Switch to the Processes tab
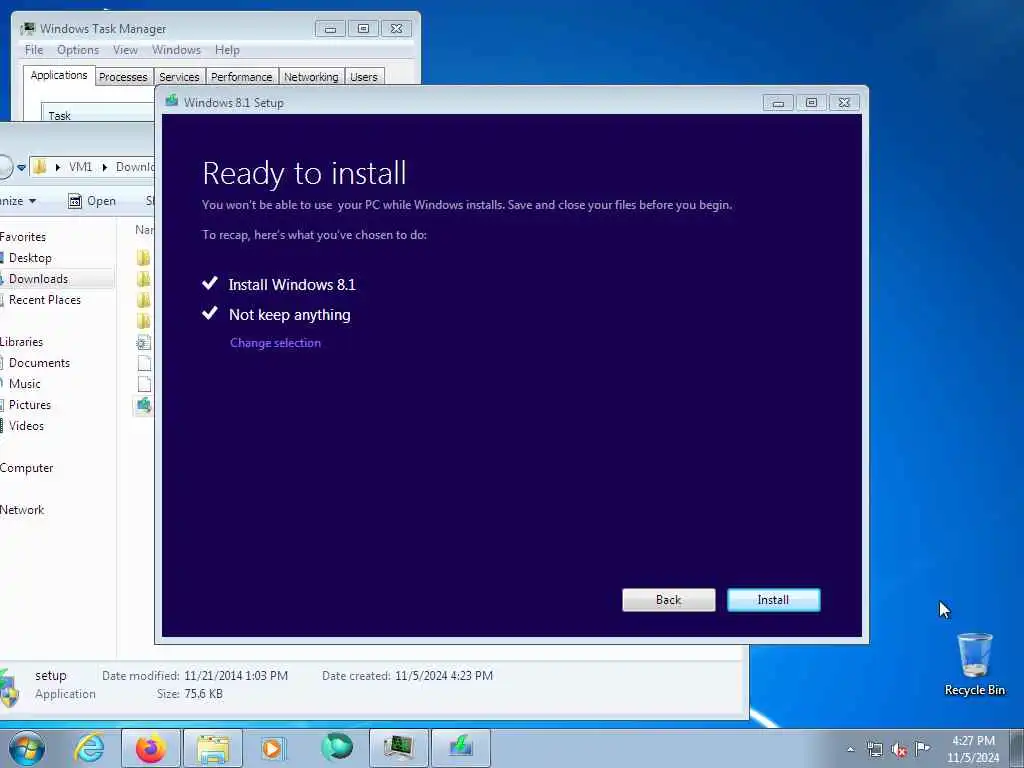Screen dimensions: 1024x768 tap(123, 76)
